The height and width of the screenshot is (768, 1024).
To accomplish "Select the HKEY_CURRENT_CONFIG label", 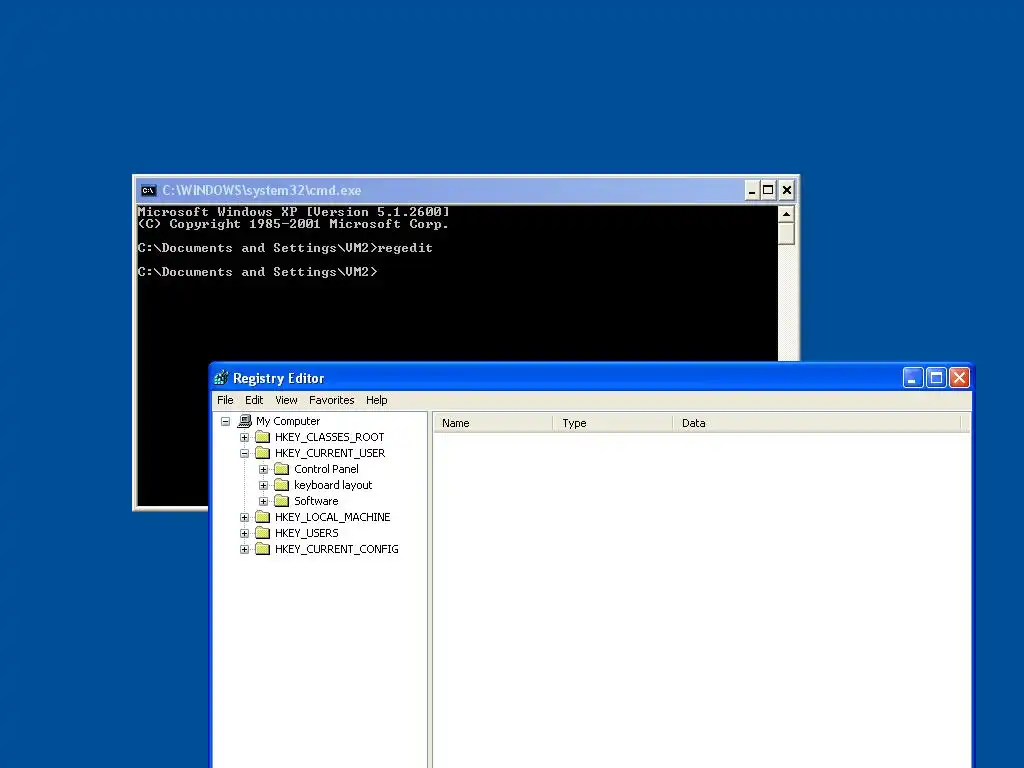I will 336,549.
